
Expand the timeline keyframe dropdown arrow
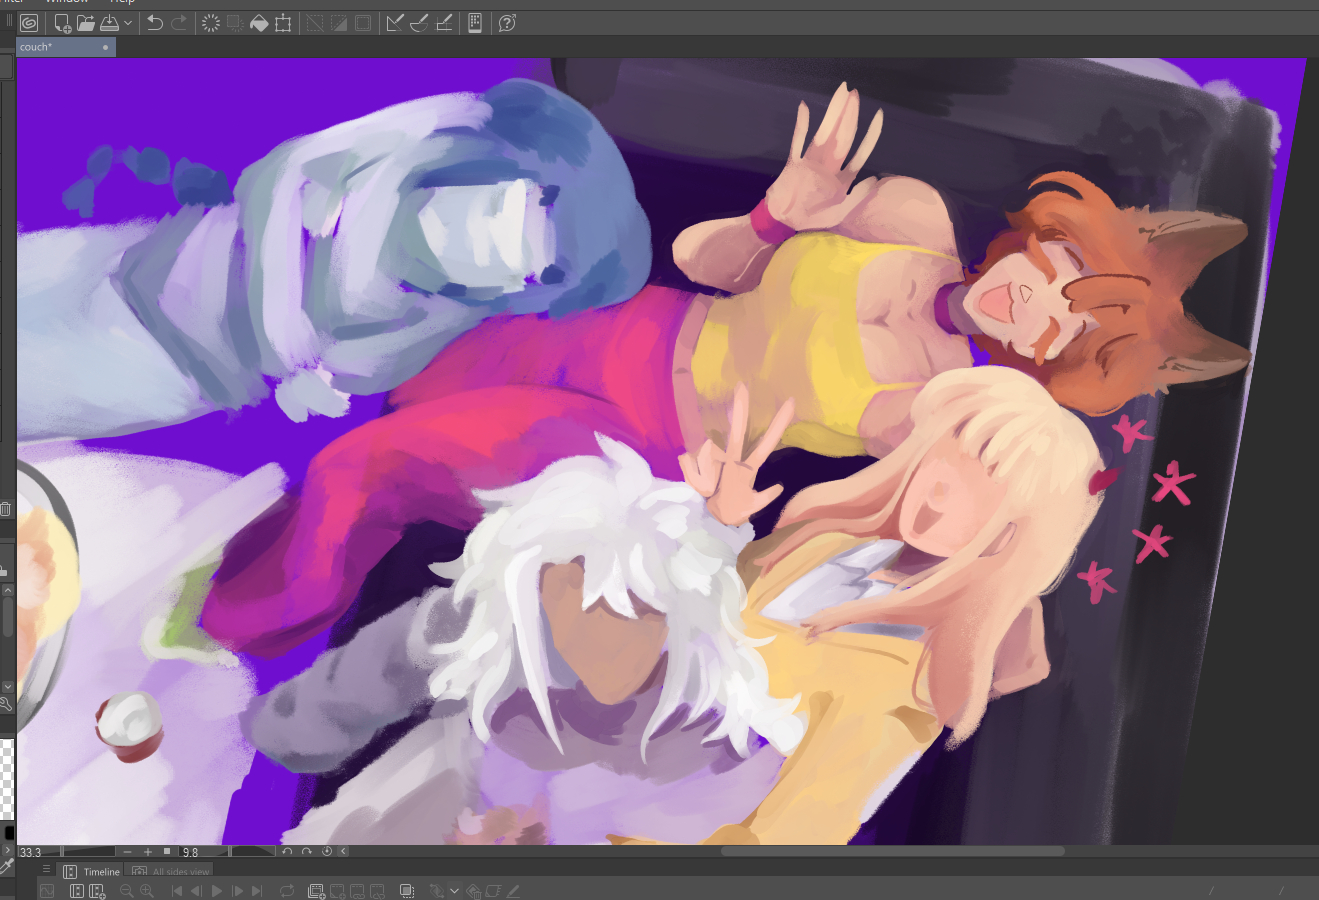[x=454, y=891]
